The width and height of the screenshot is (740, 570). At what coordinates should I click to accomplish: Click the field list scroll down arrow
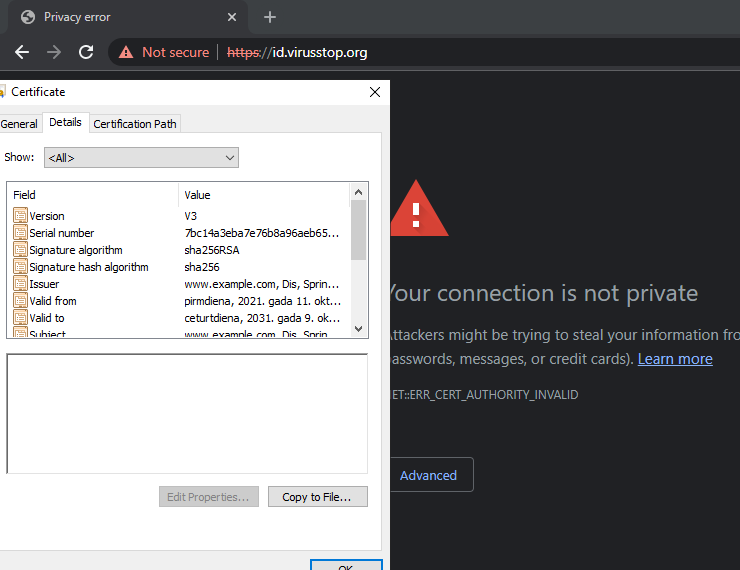(359, 329)
